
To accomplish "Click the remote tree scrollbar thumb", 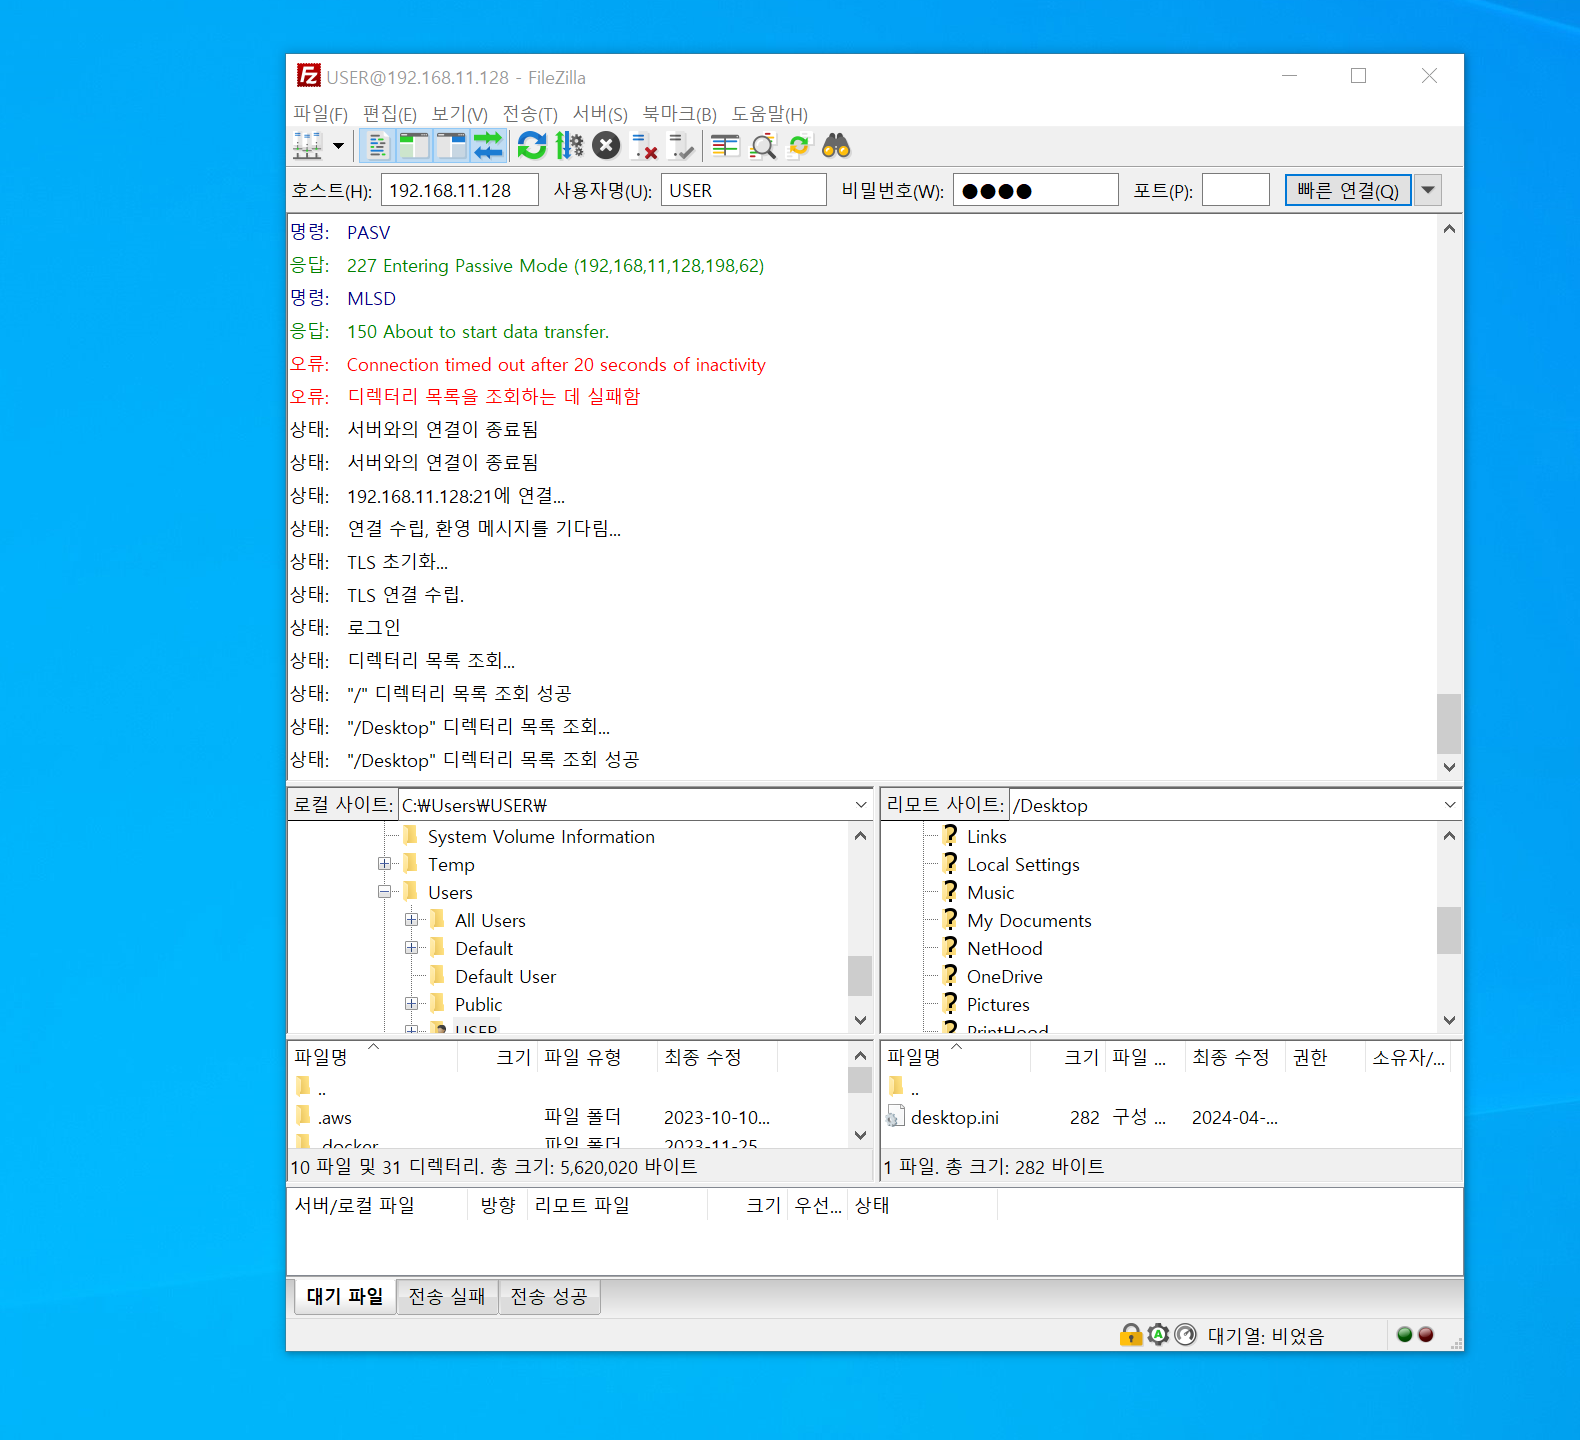I will tap(1449, 930).
